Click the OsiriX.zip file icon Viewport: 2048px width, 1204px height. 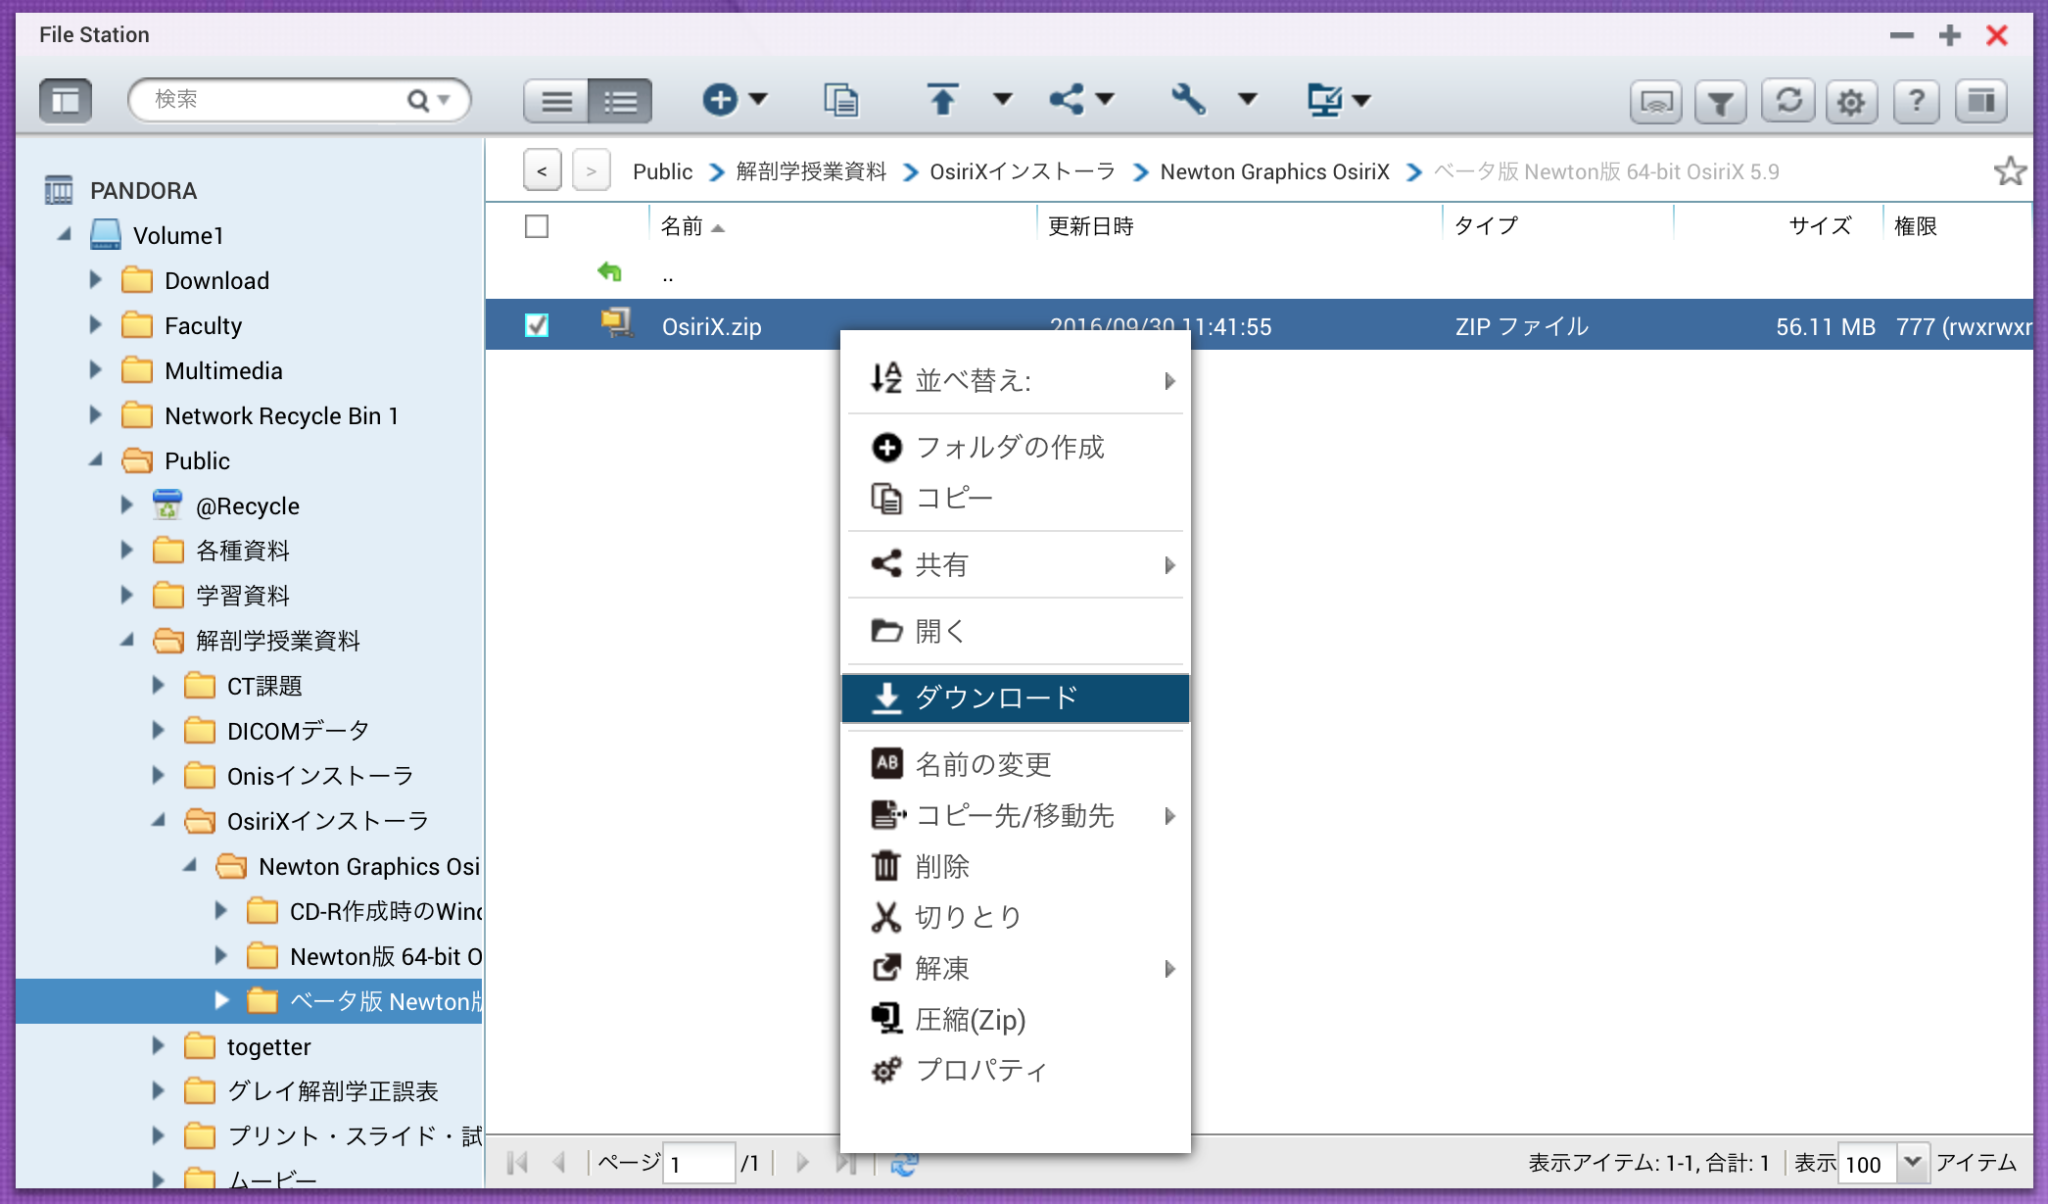click(x=616, y=323)
